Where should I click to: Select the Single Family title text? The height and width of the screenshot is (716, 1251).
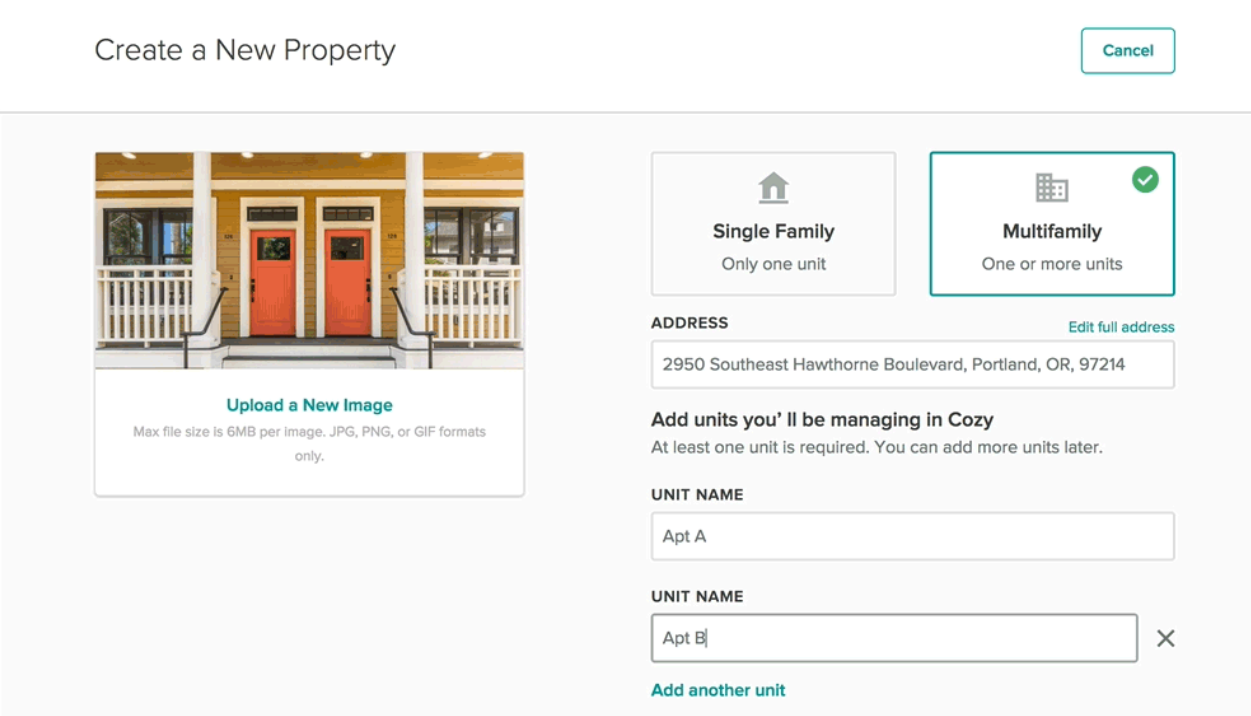tap(773, 231)
